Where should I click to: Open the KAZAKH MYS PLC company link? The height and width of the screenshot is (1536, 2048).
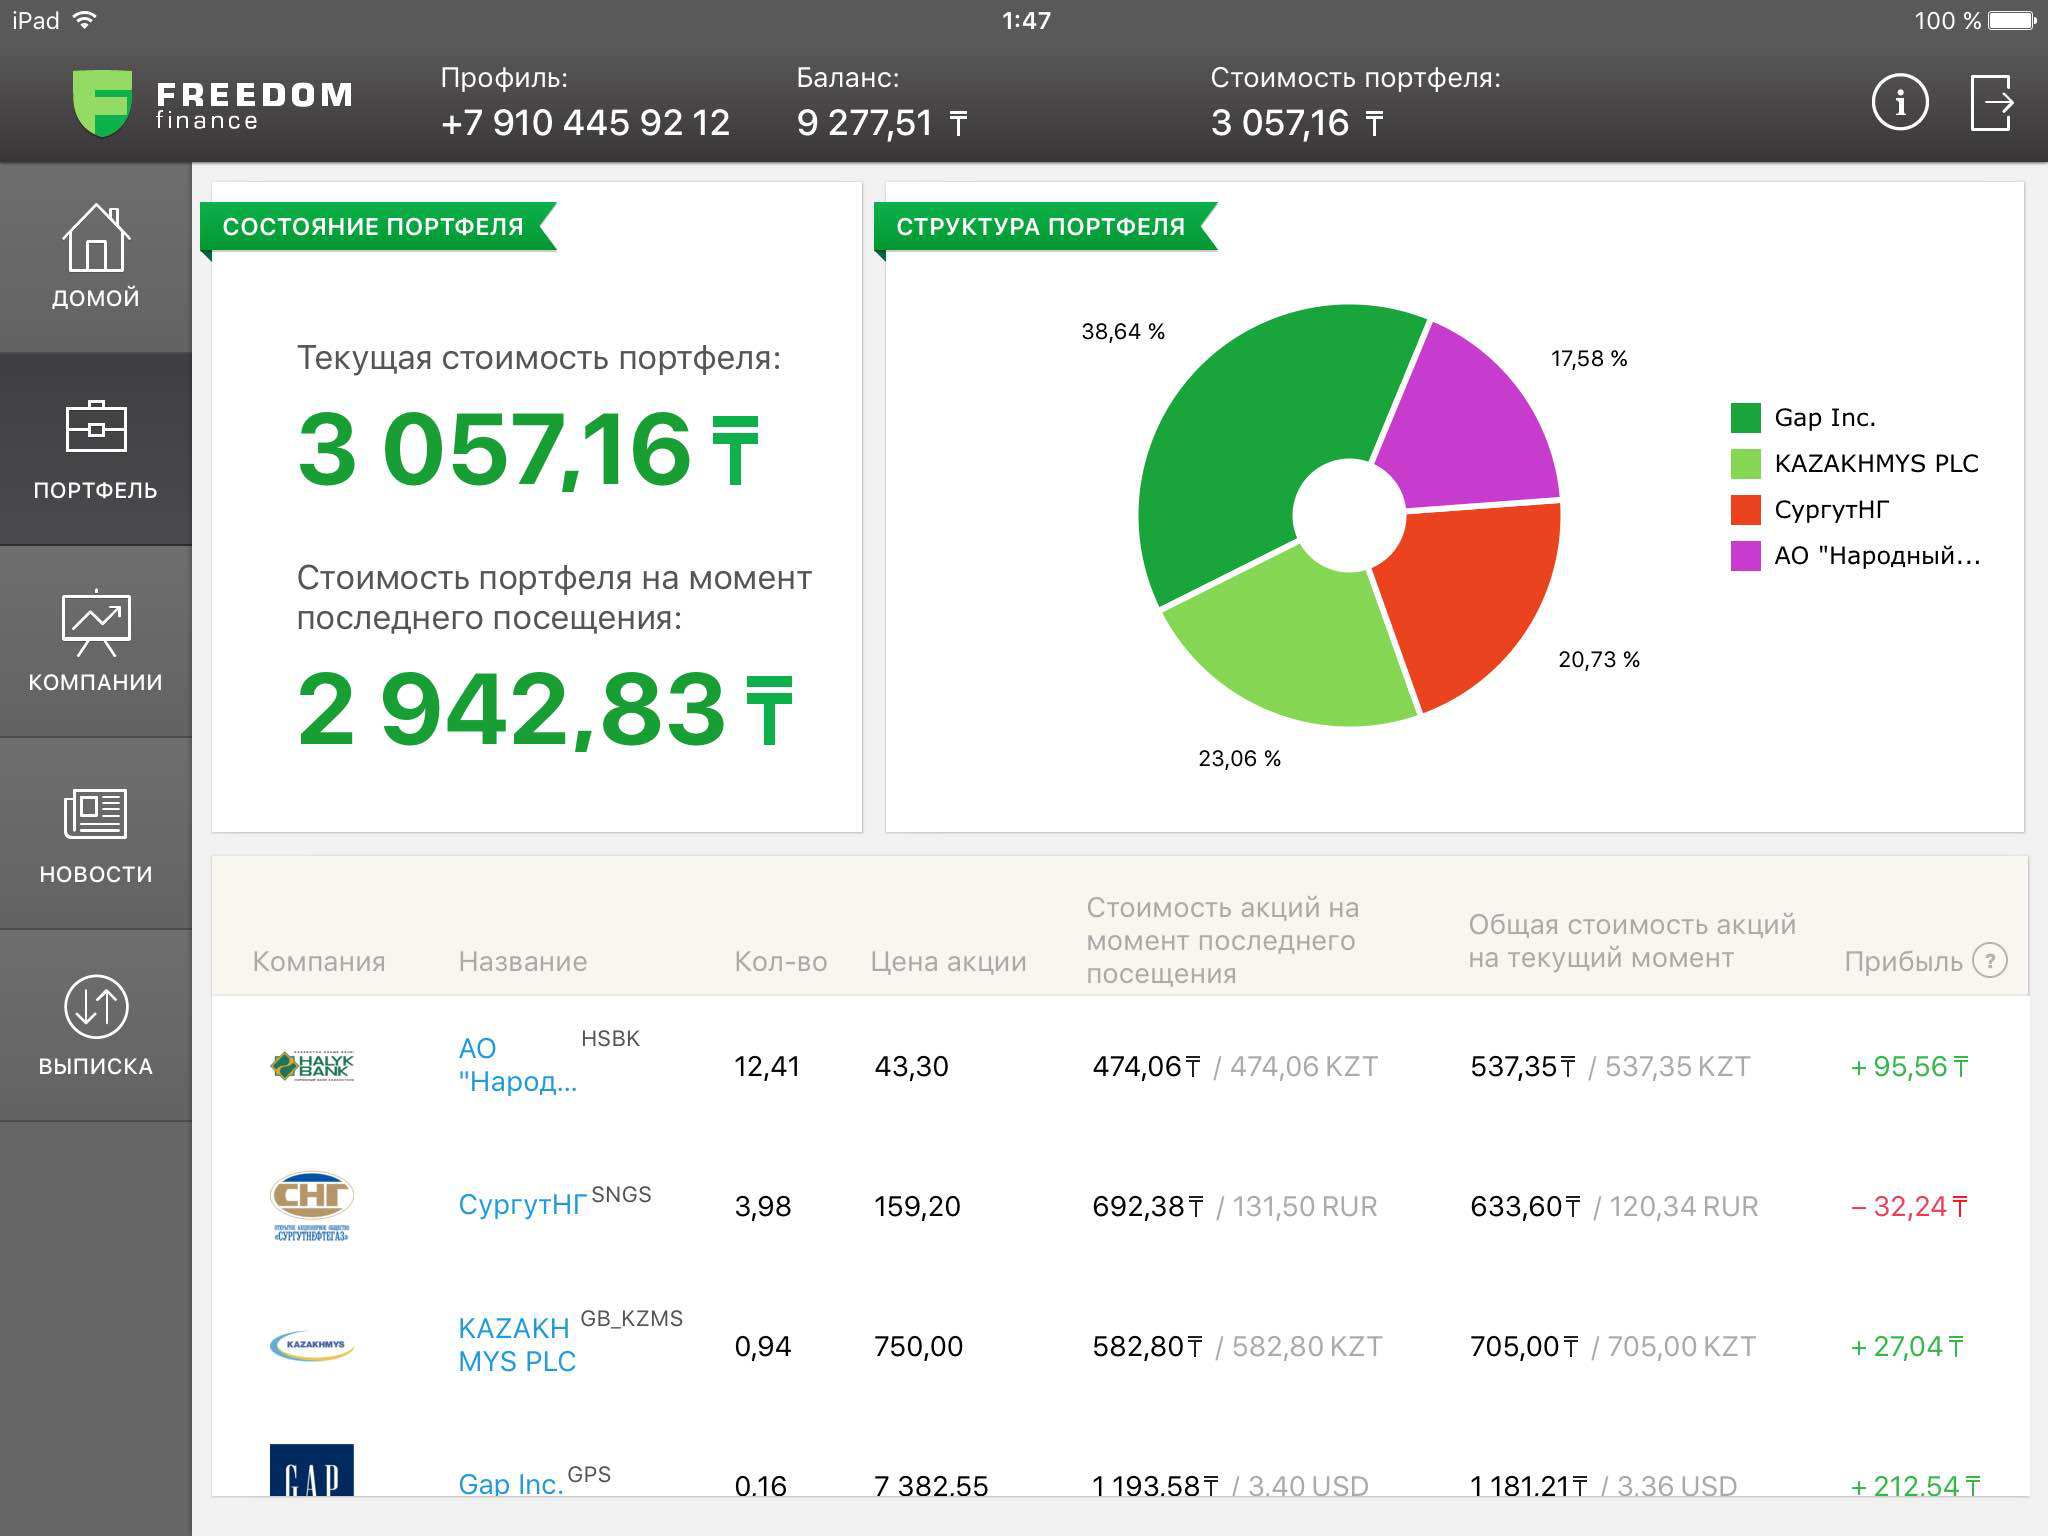click(x=517, y=1345)
